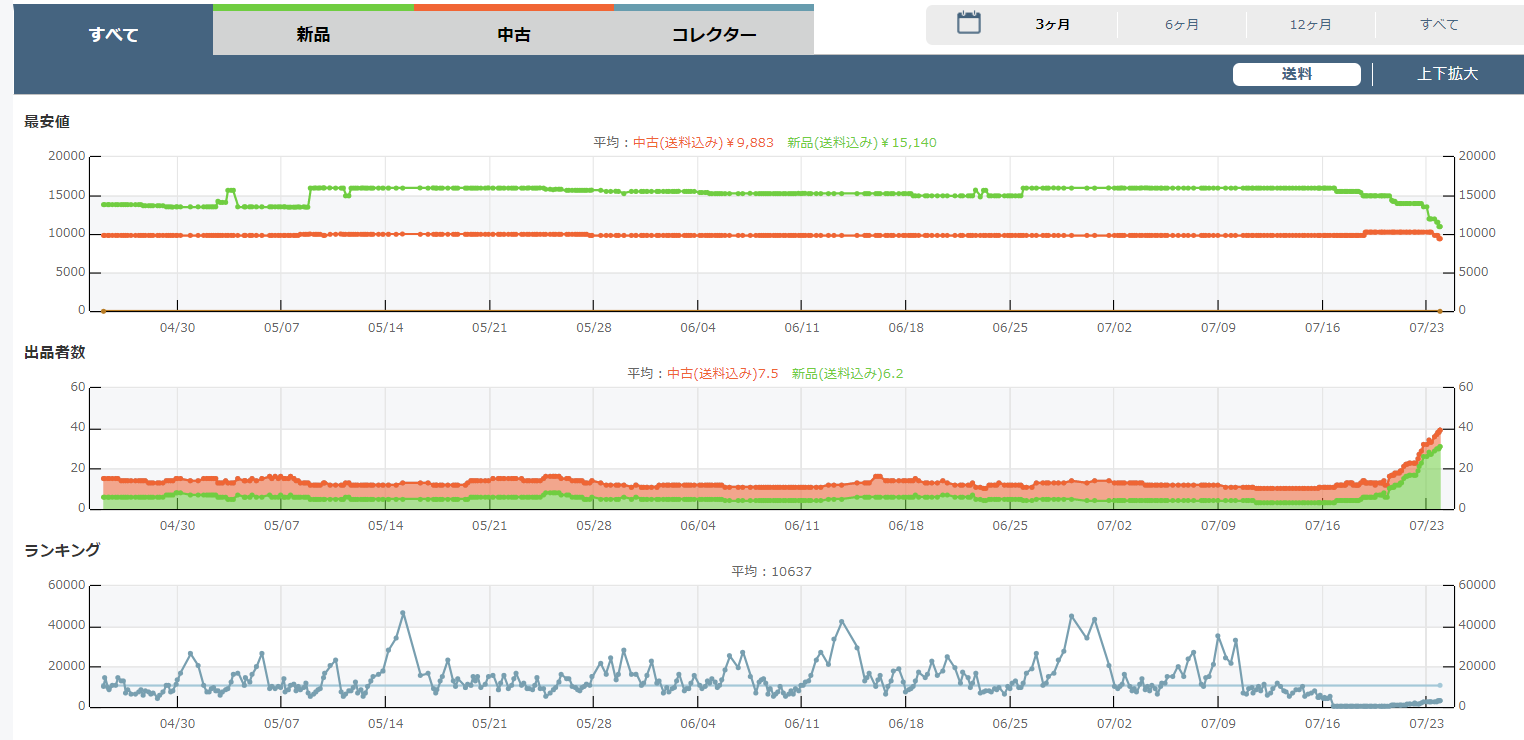Click the 平均：10637 ranking average label
The height and width of the screenshot is (740, 1524).
pos(771,571)
